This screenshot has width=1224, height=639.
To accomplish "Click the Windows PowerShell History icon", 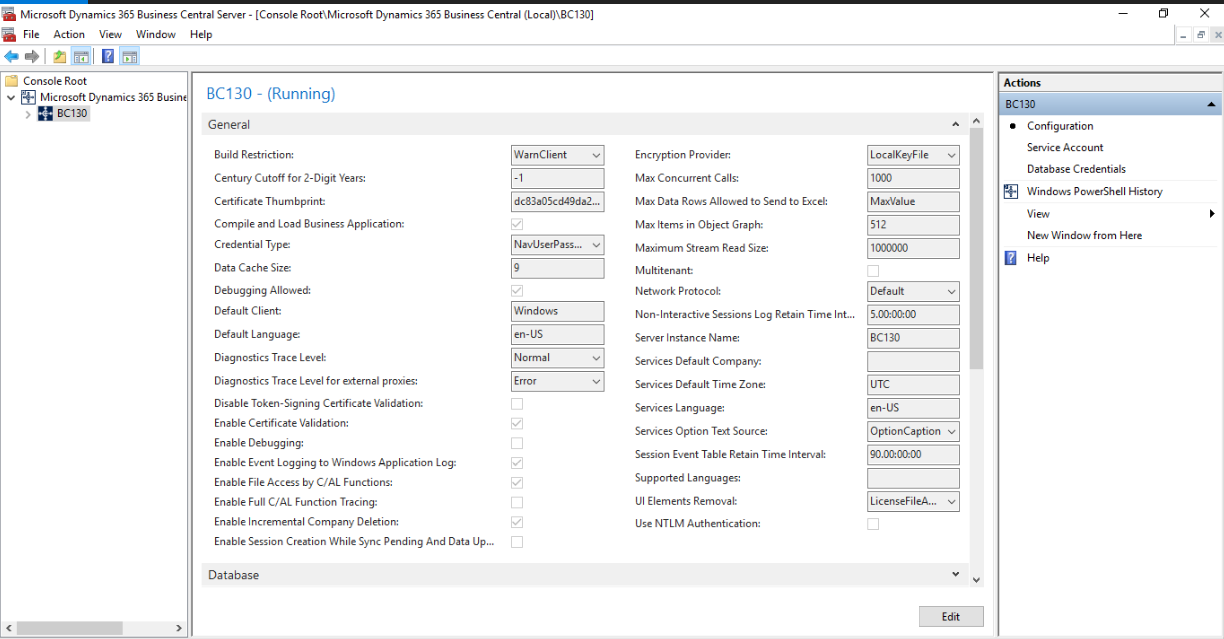I will pyautogui.click(x=1010, y=192).
